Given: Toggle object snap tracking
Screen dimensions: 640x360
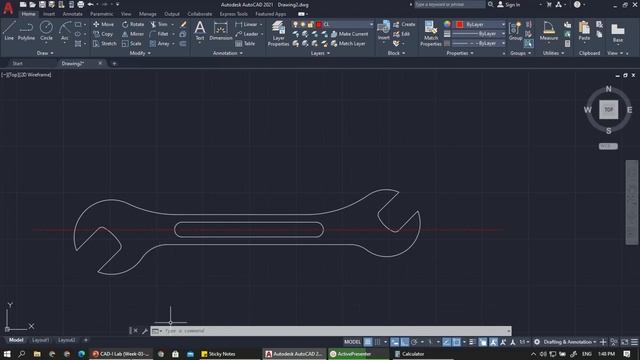Looking at the screenshot, I should 447,342.
